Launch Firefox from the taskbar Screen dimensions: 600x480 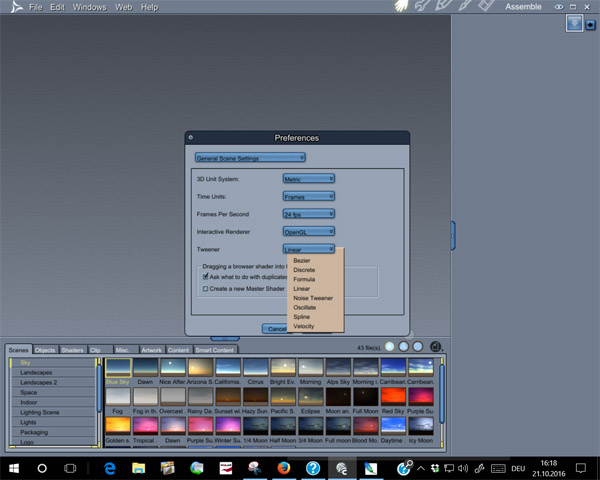(284, 468)
